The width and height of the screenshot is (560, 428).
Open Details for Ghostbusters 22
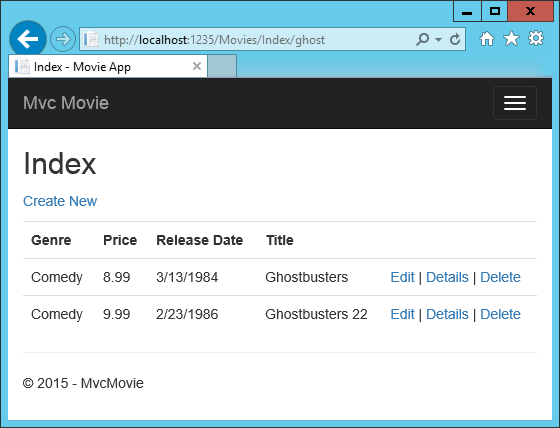point(447,314)
